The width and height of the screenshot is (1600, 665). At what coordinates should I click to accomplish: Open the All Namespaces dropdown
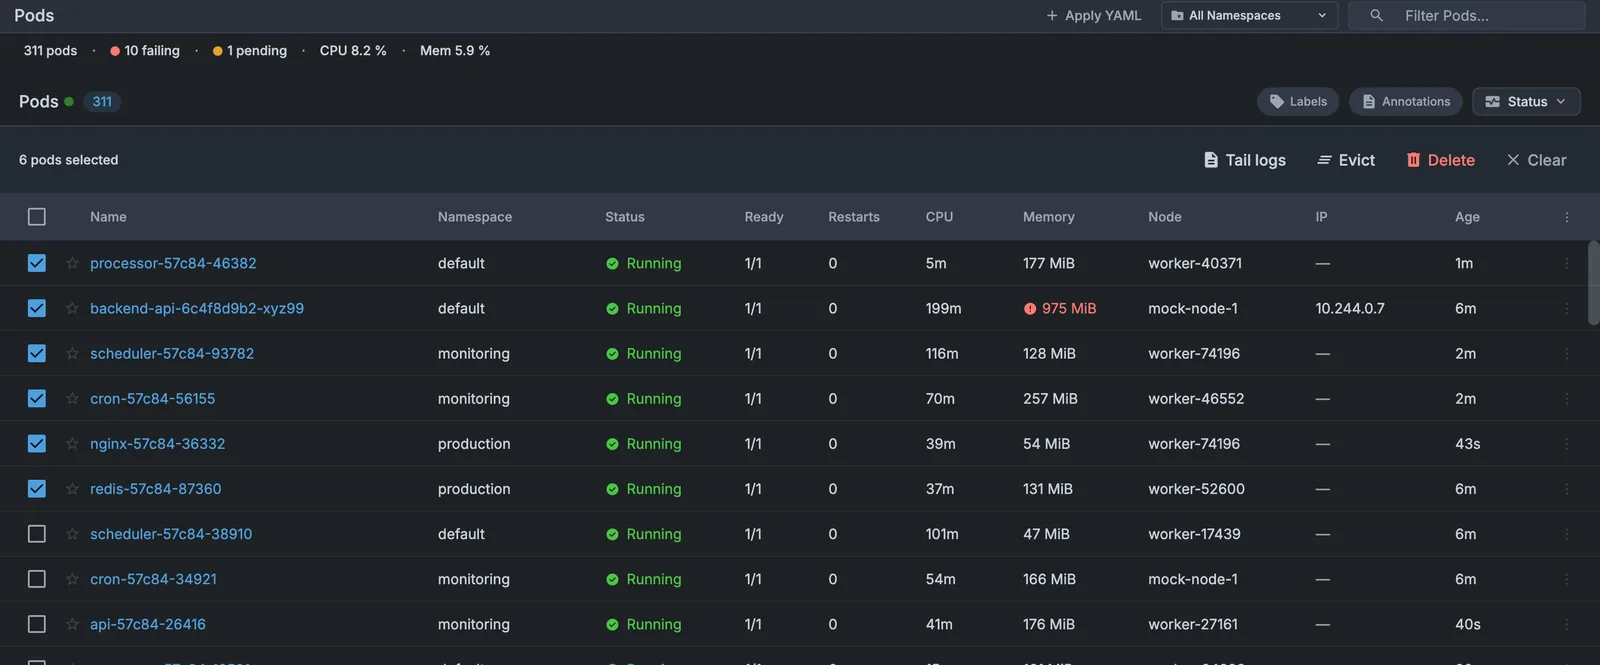pyautogui.click(x=1249, y=16)
